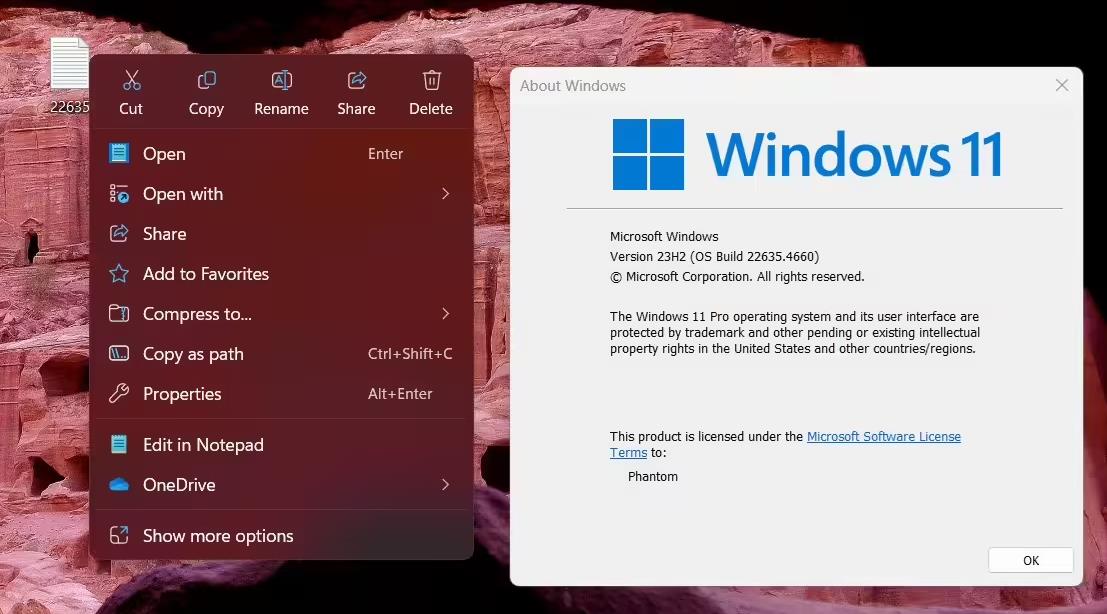Click the 'Microsoft Windows' line above the version

[x=664, y=237]
